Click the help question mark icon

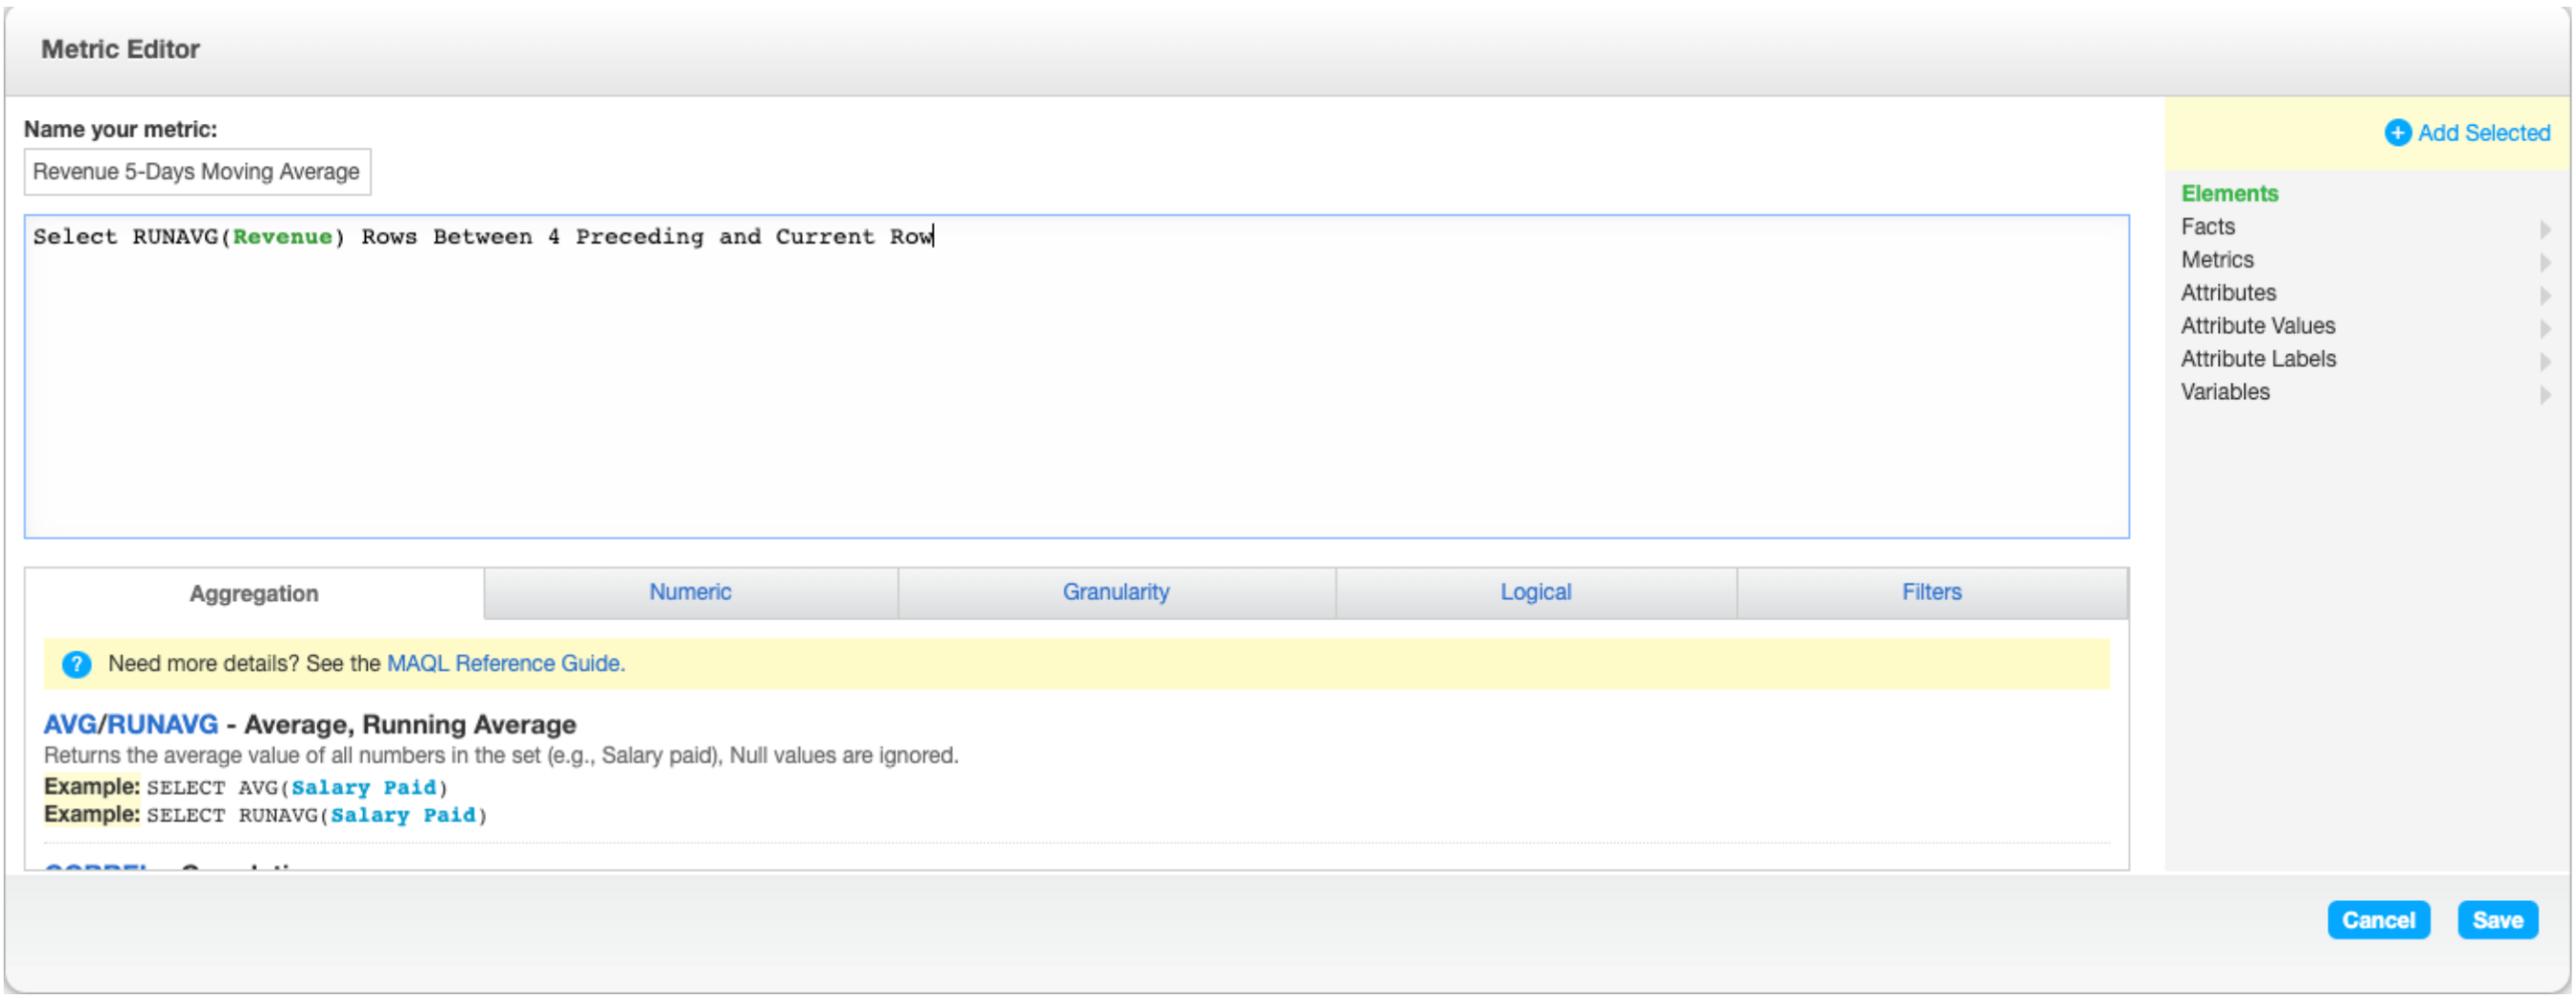coord(76,663)
